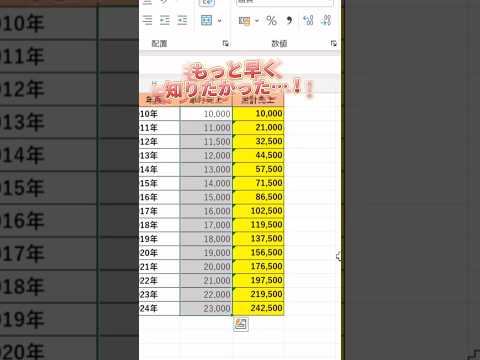Select the year cell ending in 24年
The image size is (480, 360).
[x=159, y=308]
